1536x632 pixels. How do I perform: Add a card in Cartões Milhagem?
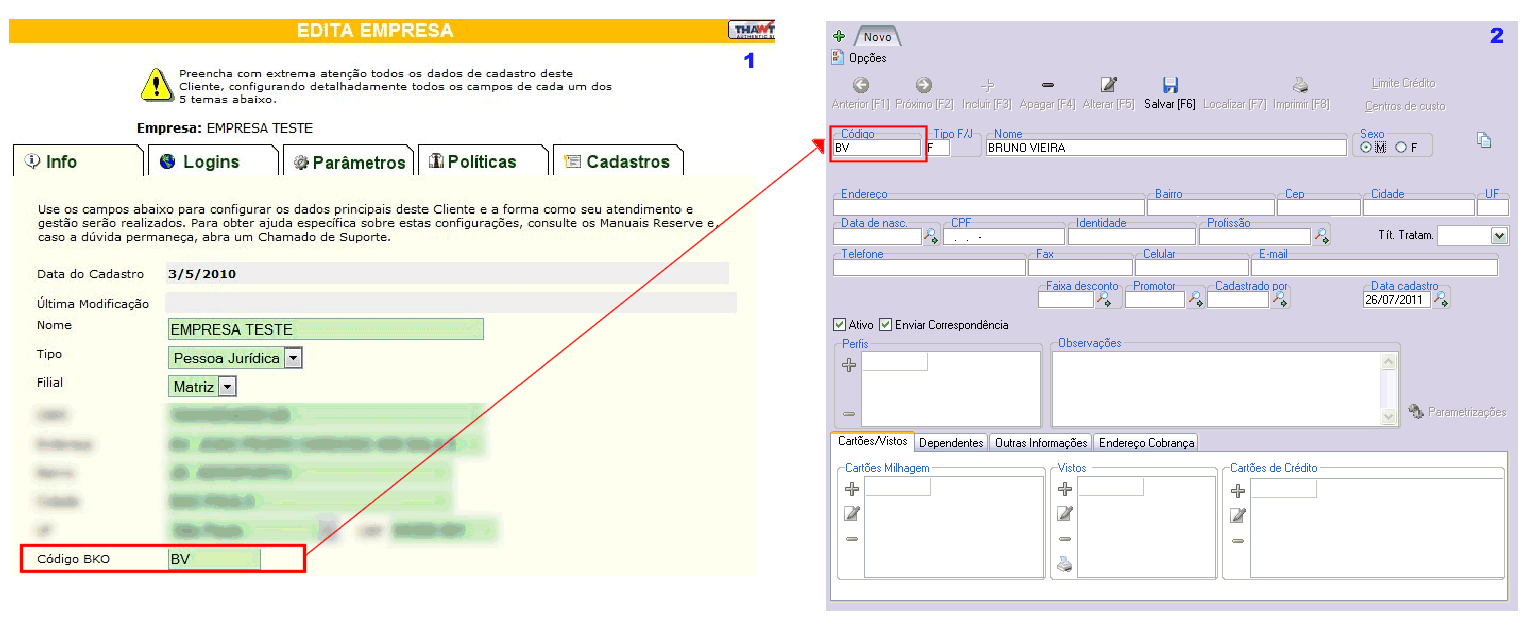[852, 489]
